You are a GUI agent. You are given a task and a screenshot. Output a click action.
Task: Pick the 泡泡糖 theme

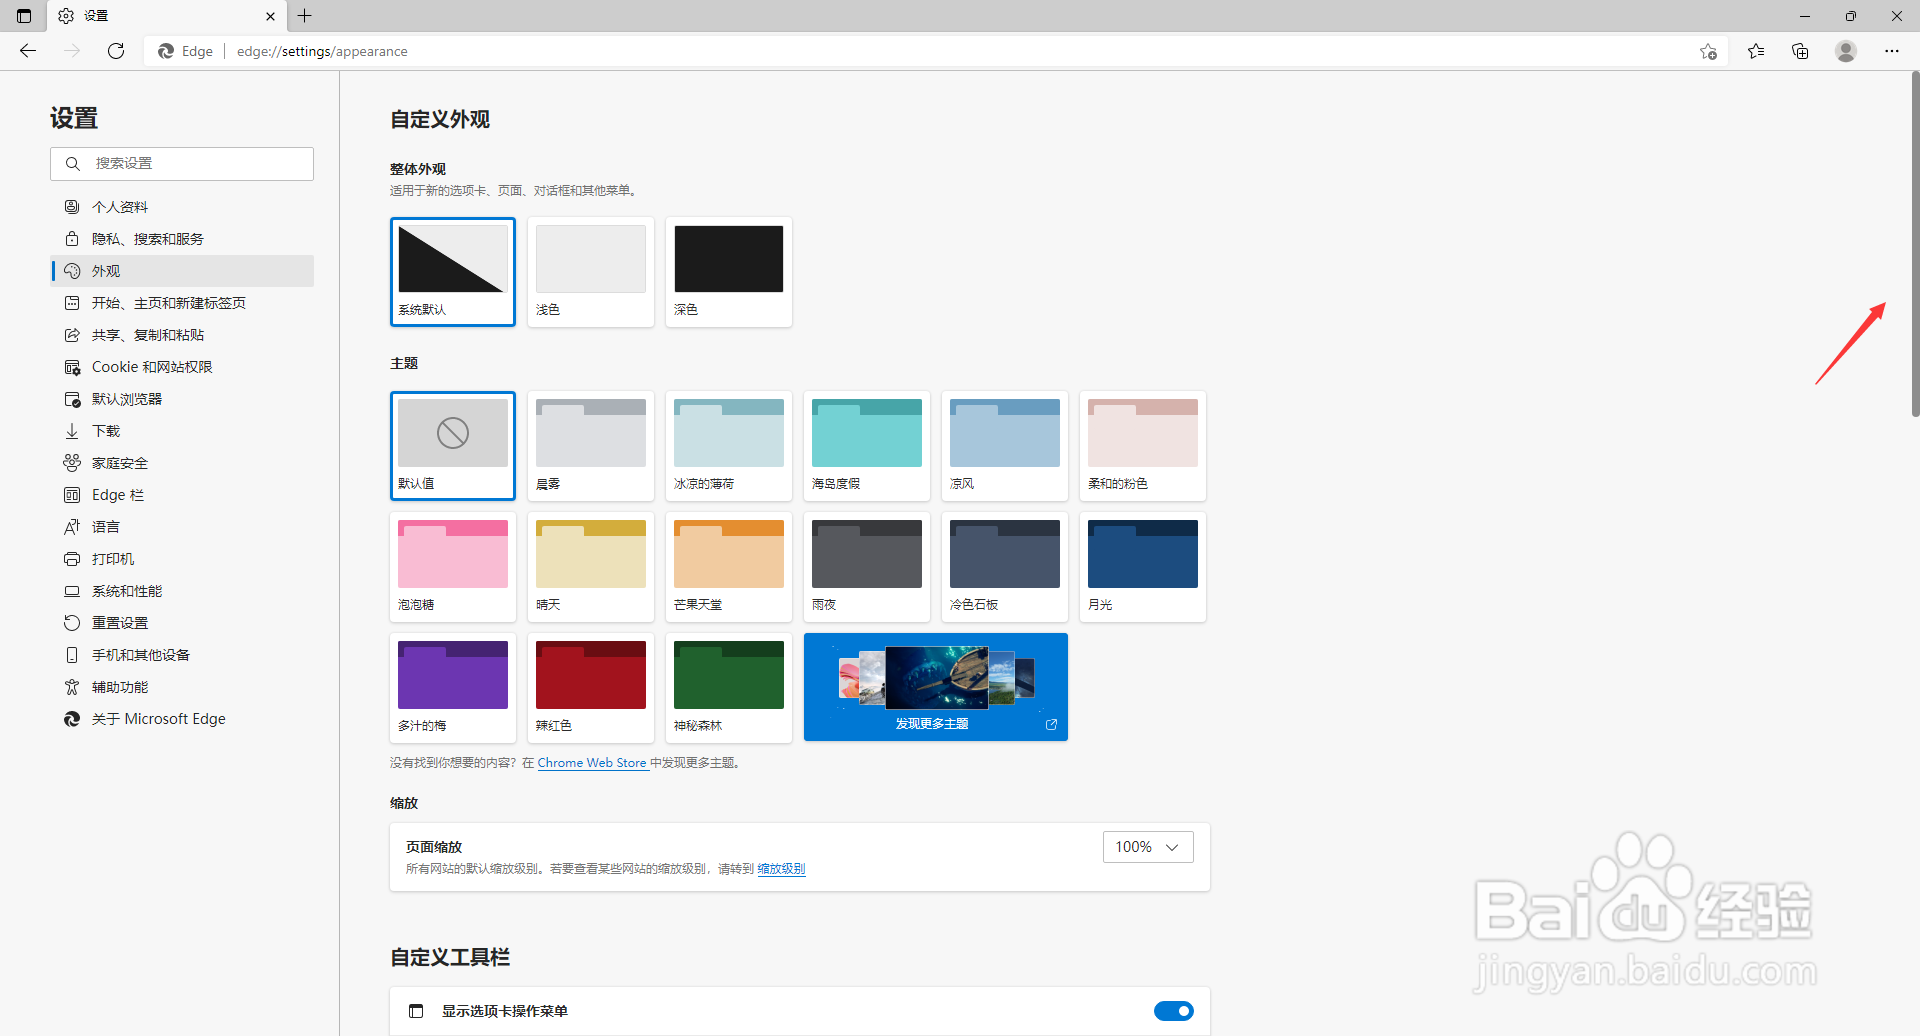click(x=453, y=567)
